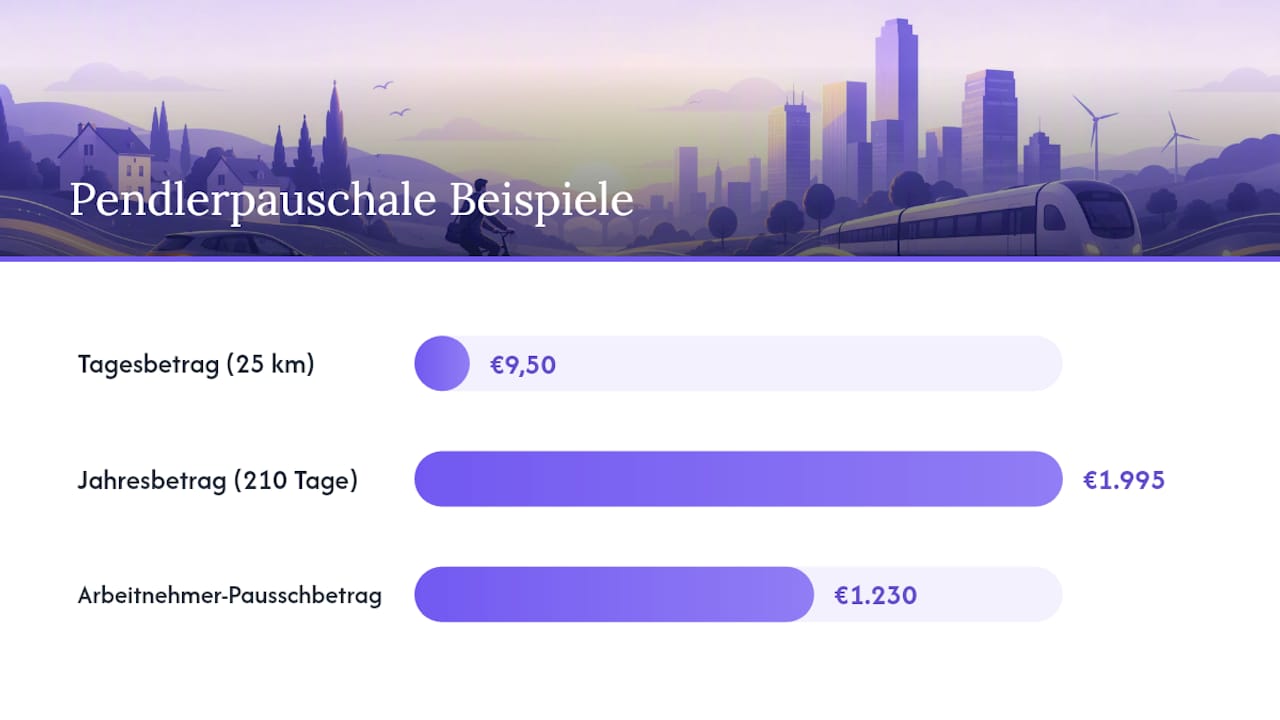Viewport: 1280px width, 720px height.
Task: Click the train in the header image
Action: tap(980, 220)
